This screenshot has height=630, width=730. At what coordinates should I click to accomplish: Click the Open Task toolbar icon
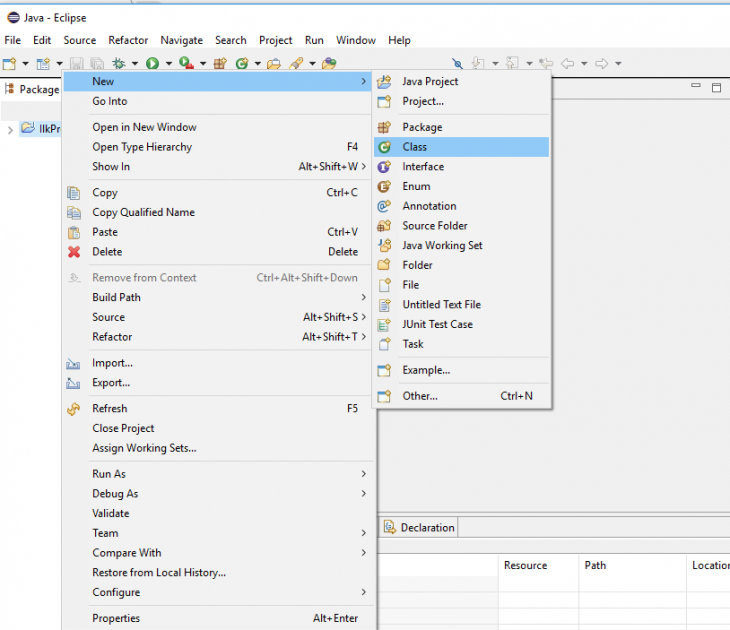pyautogui.click(x=329, y=63)
